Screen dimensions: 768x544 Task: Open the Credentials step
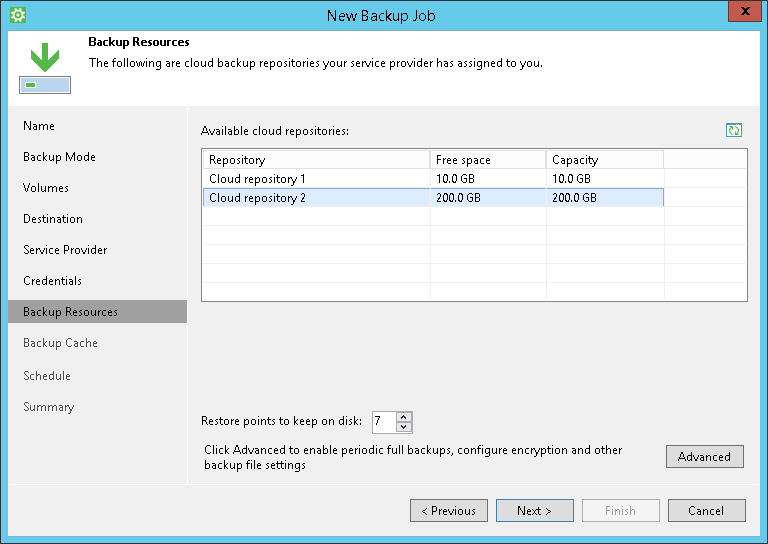coord(52,281)
